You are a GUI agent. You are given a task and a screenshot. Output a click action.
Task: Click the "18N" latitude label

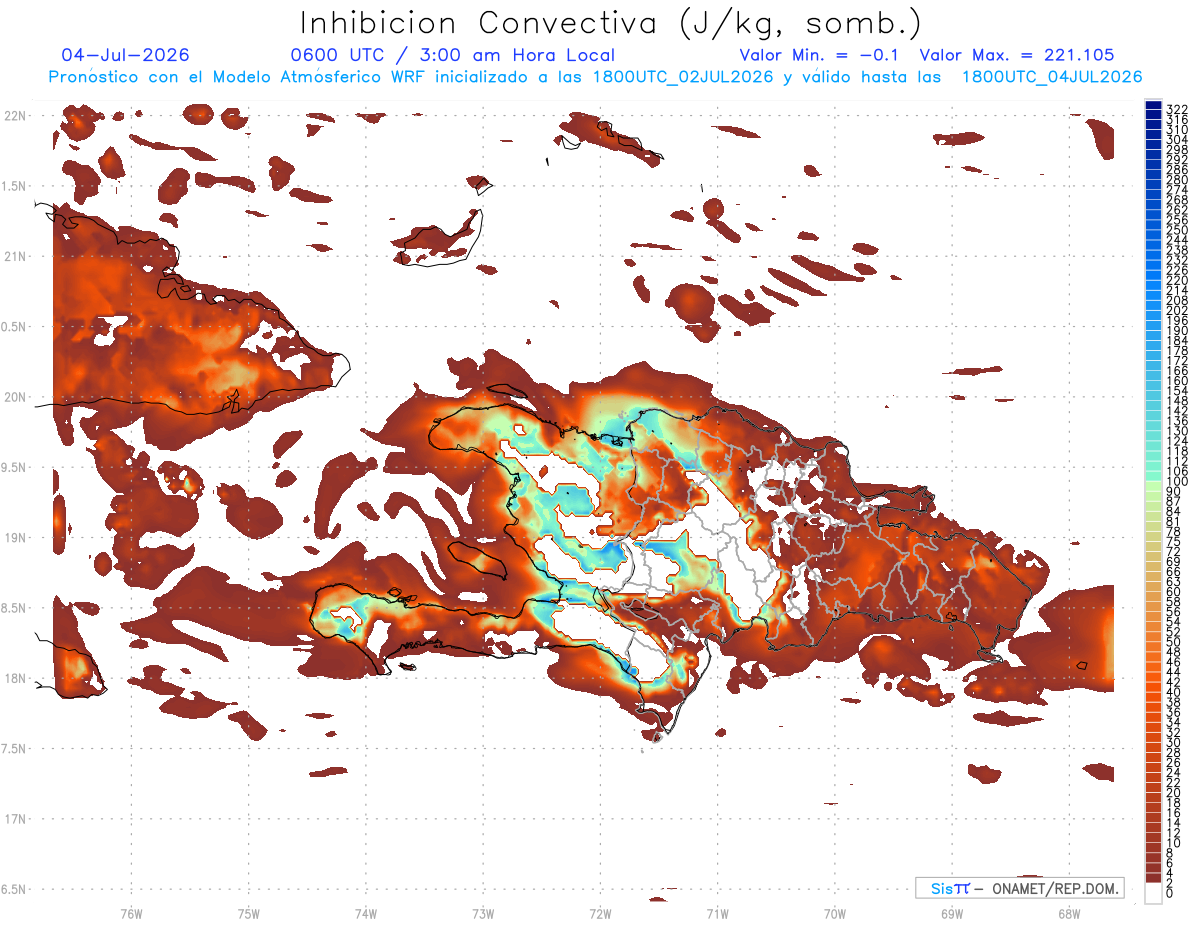click(x=15, y=678)
